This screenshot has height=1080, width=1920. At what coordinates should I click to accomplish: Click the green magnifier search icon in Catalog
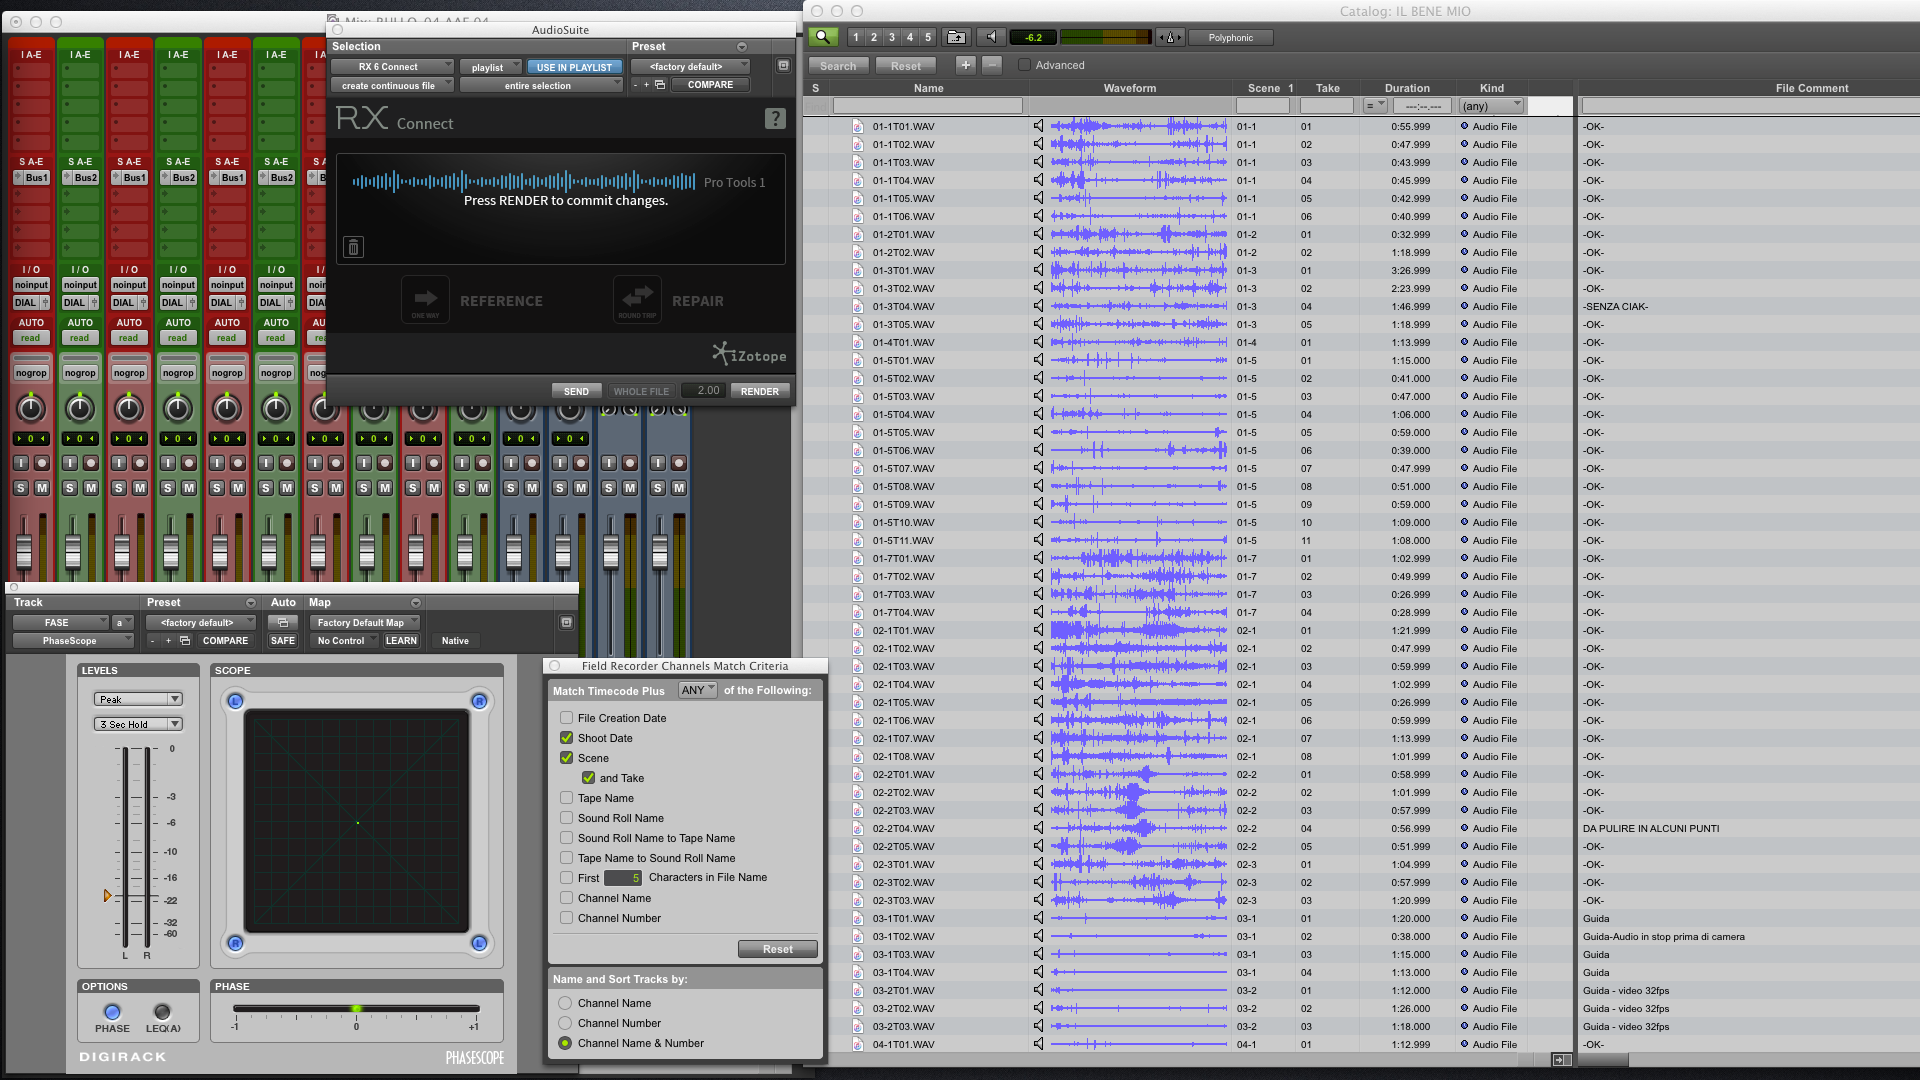point(823,37)
